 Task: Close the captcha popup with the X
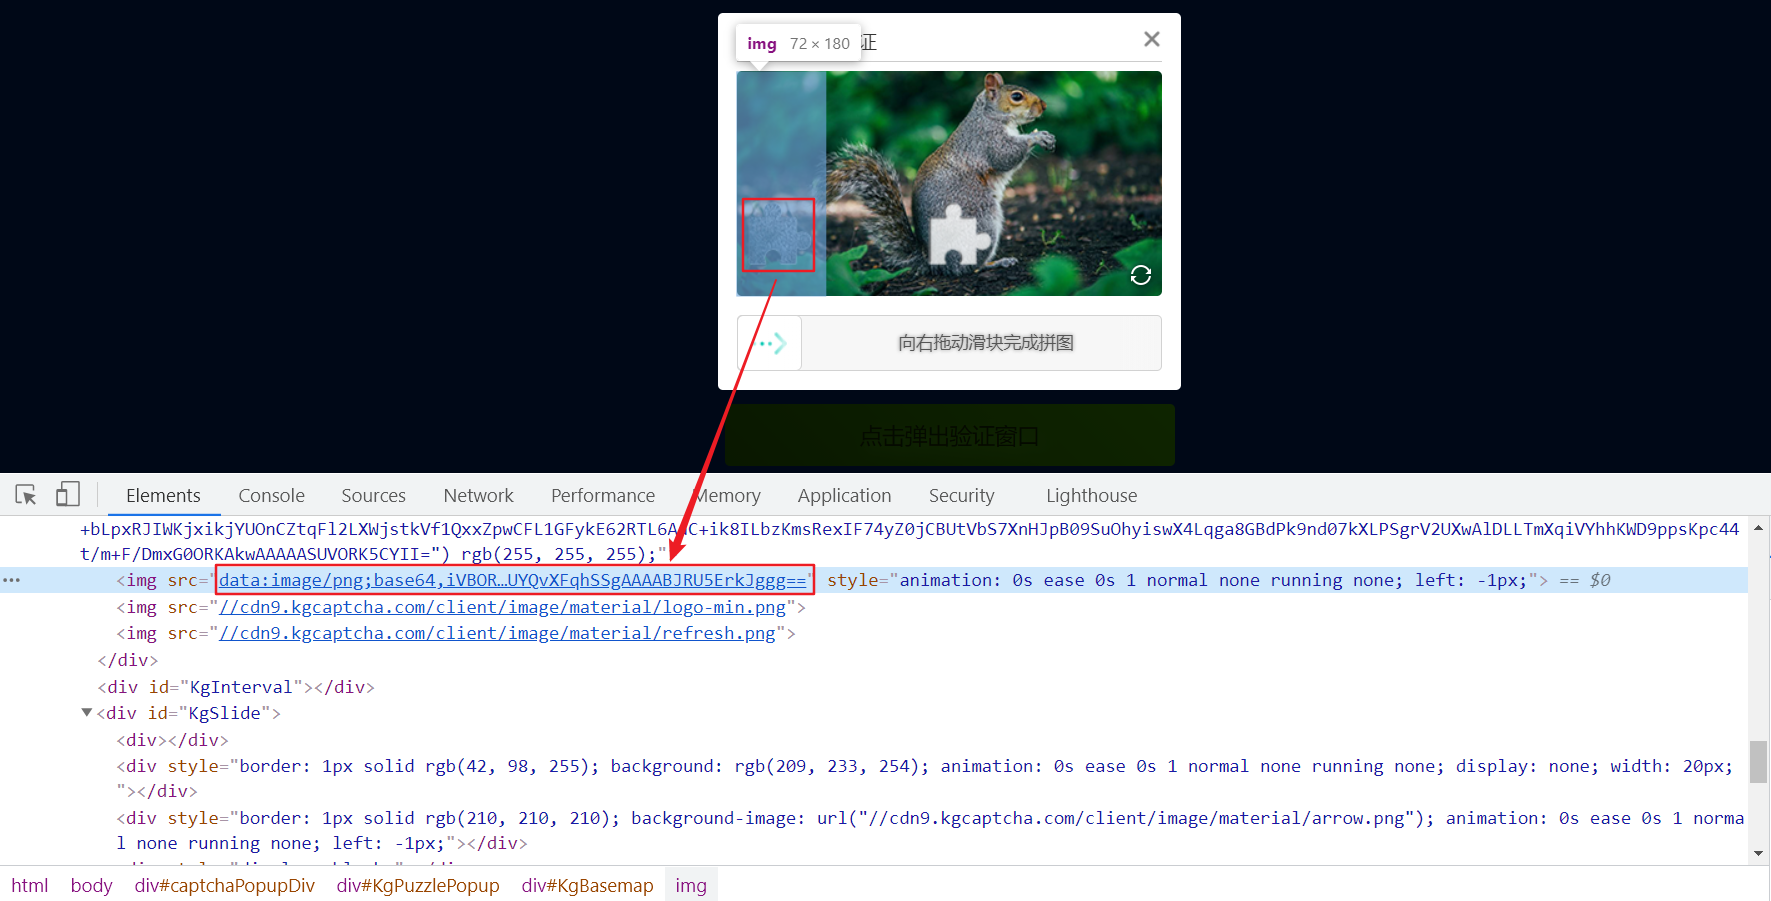1152,39
